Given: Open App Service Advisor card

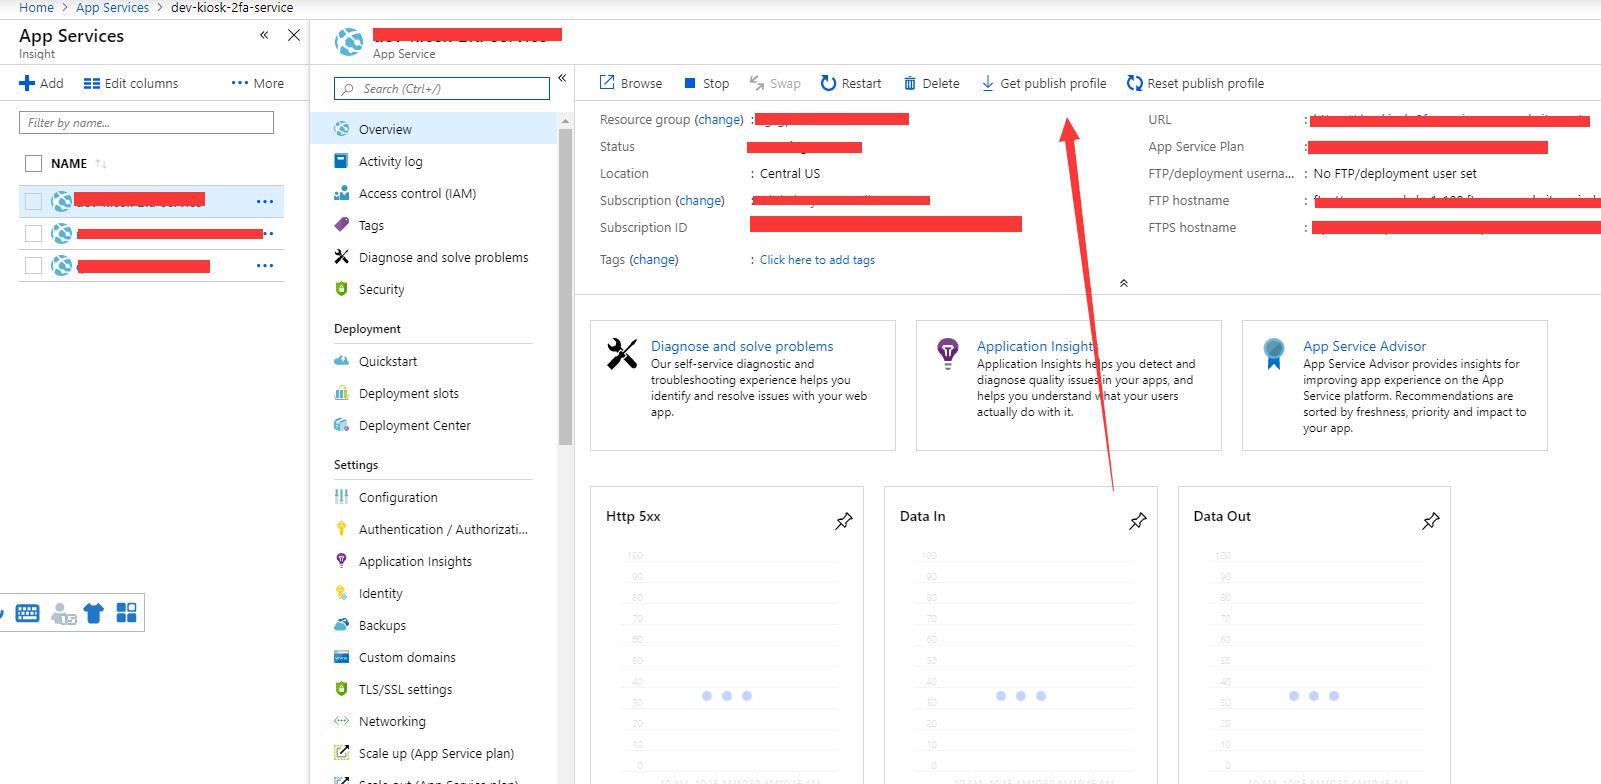Looking at the screenshot, I should tap(1394, 385).
